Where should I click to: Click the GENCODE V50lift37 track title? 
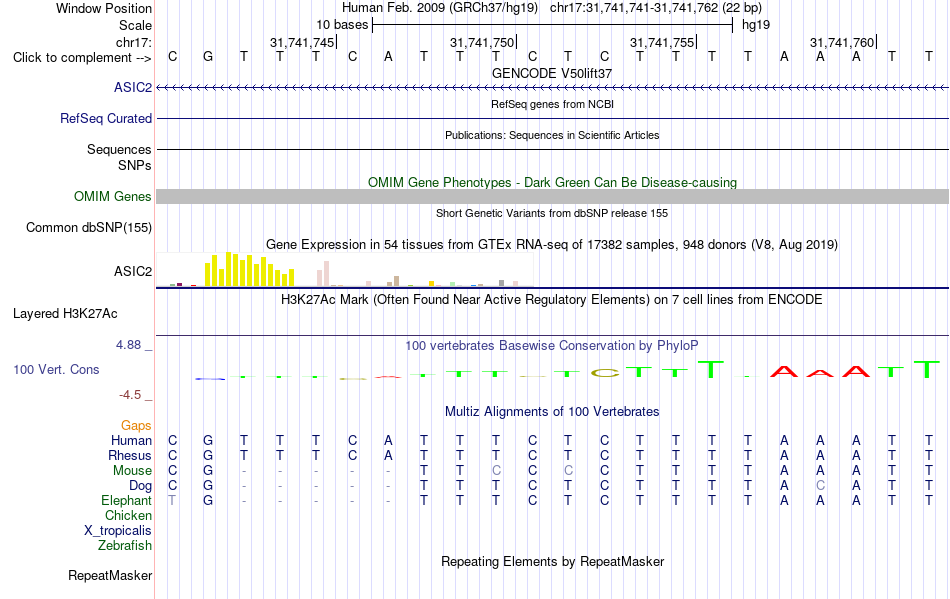552,73
